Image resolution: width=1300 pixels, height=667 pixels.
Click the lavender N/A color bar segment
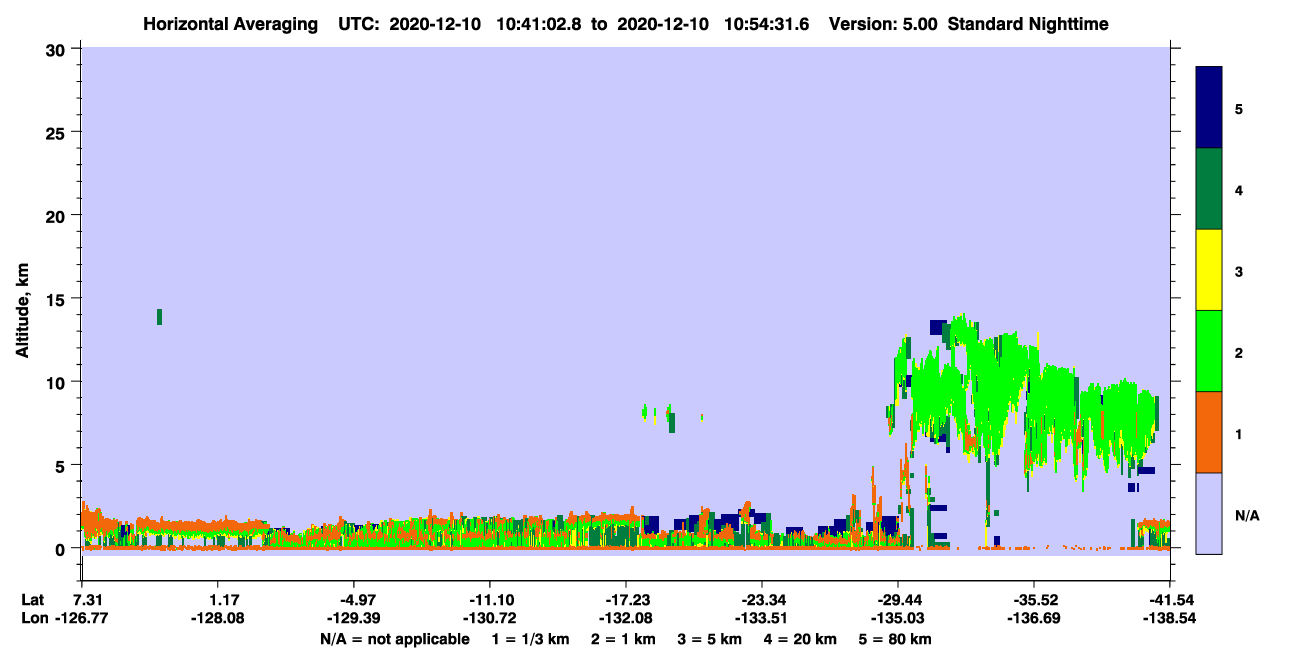coord(1209,513)
